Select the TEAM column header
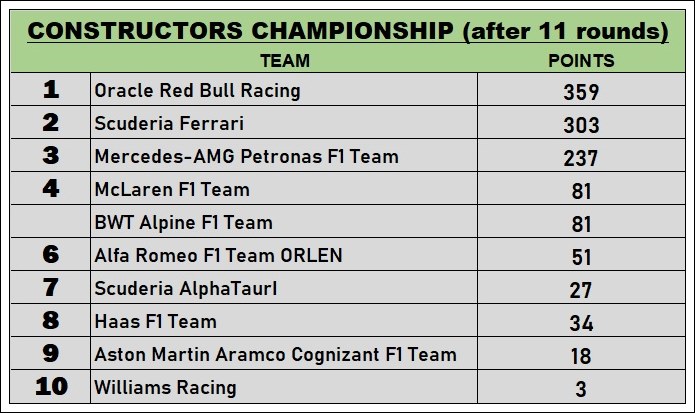This screenshot has height=413, width=695. point(284,60)
